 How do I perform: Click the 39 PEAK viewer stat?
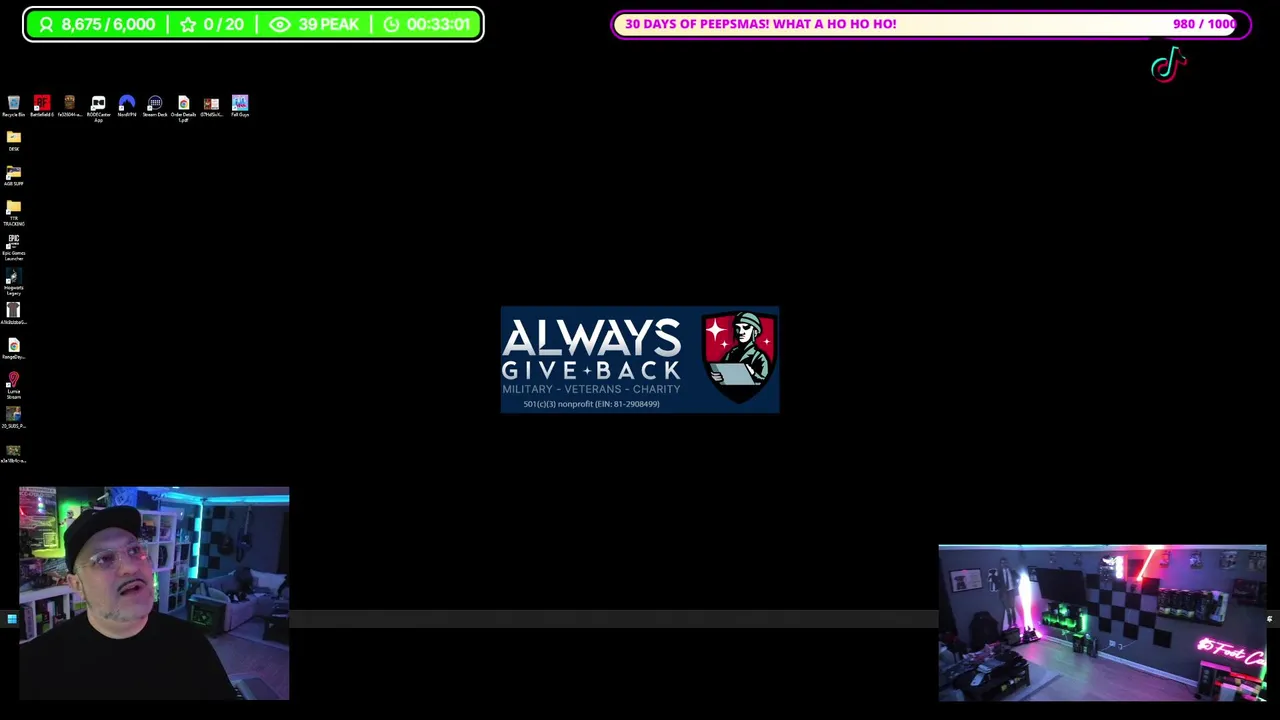click(x=314, y=24)
